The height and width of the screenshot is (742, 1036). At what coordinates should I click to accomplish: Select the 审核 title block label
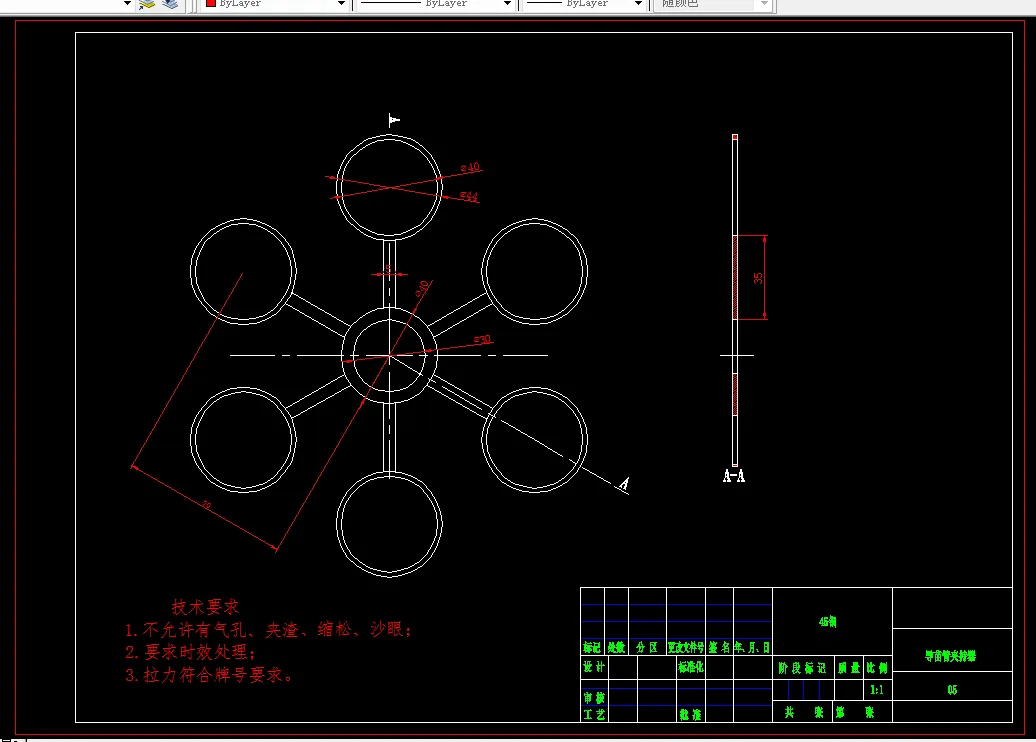[594, 698]
